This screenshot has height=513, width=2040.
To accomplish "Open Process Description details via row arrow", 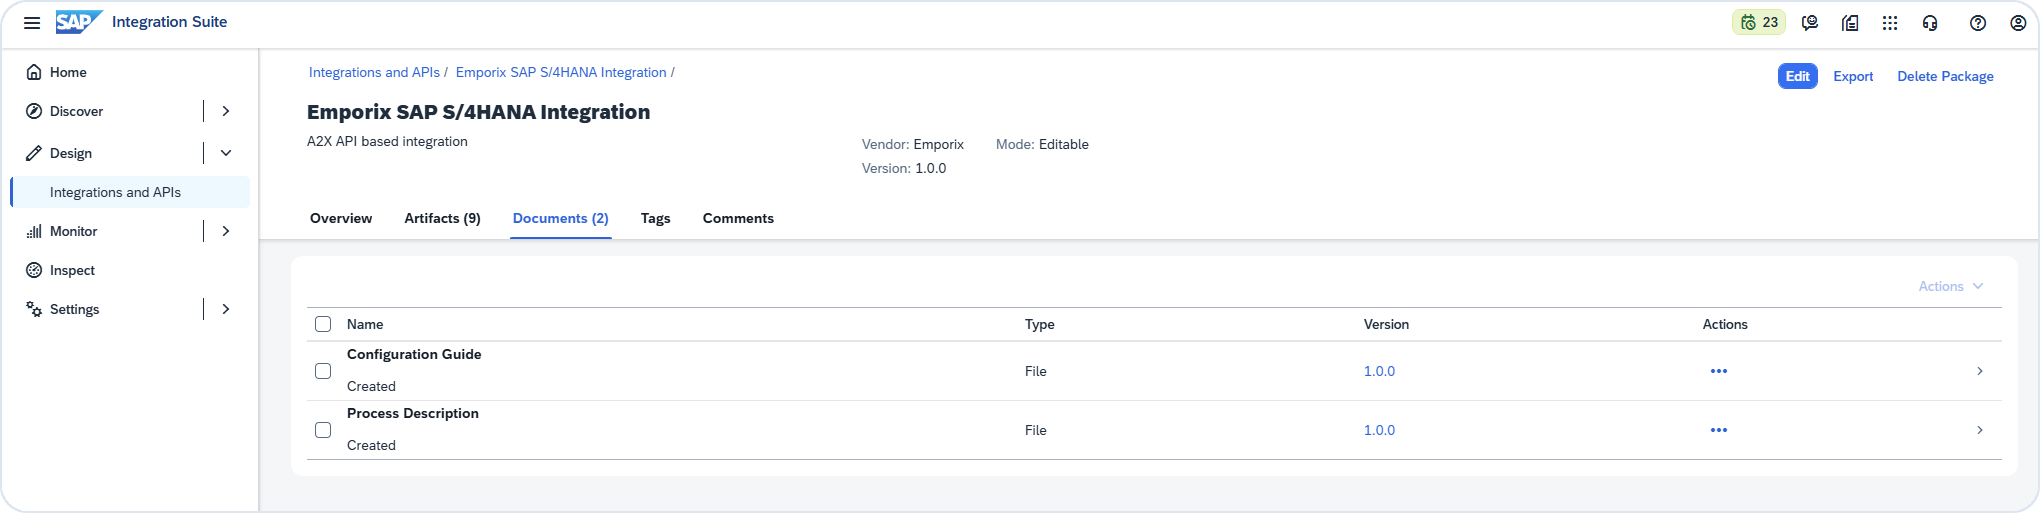I will pos(1980,430).
